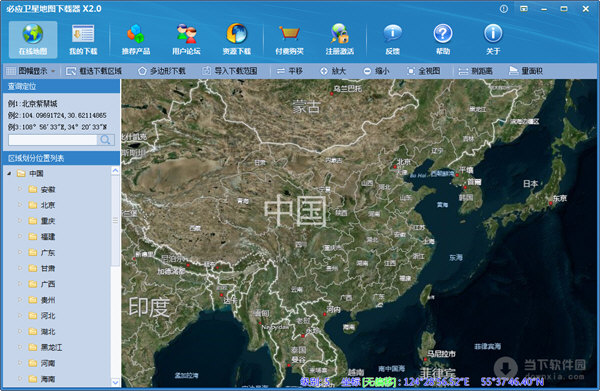Activate 缩小 zoom out tool

(376, 71)
